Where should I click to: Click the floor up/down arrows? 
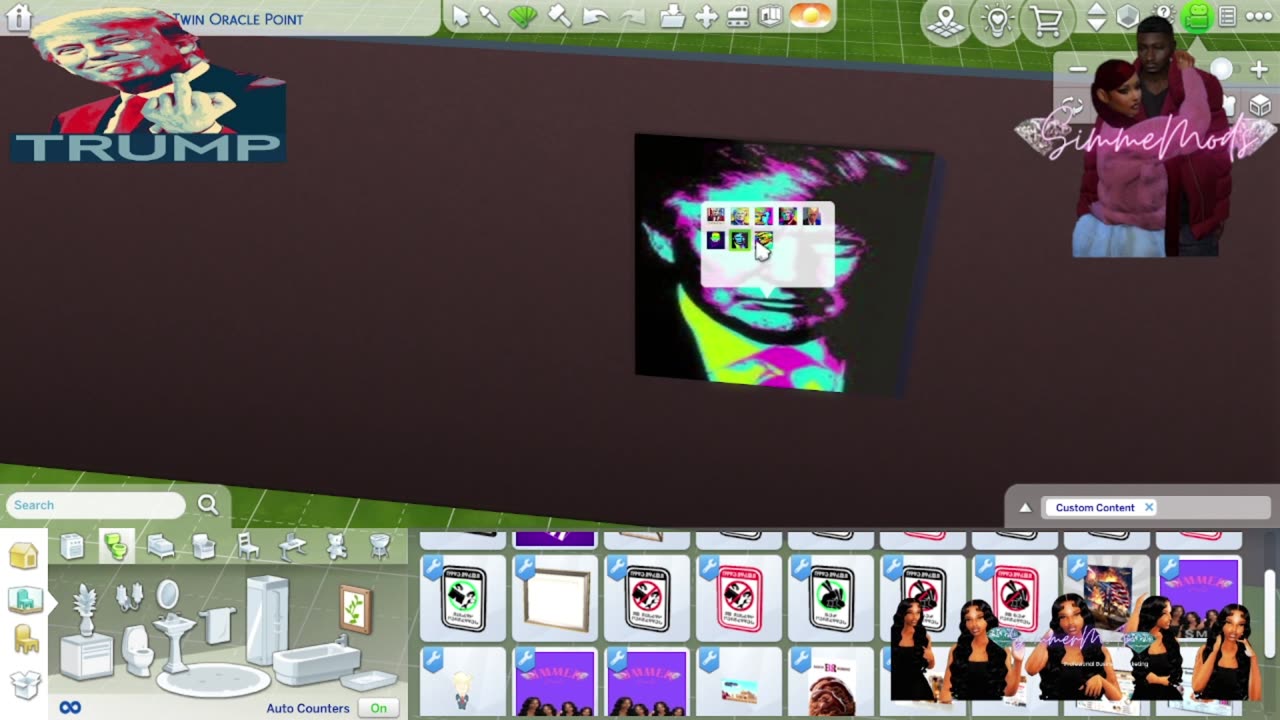(x=1096, y=17)
